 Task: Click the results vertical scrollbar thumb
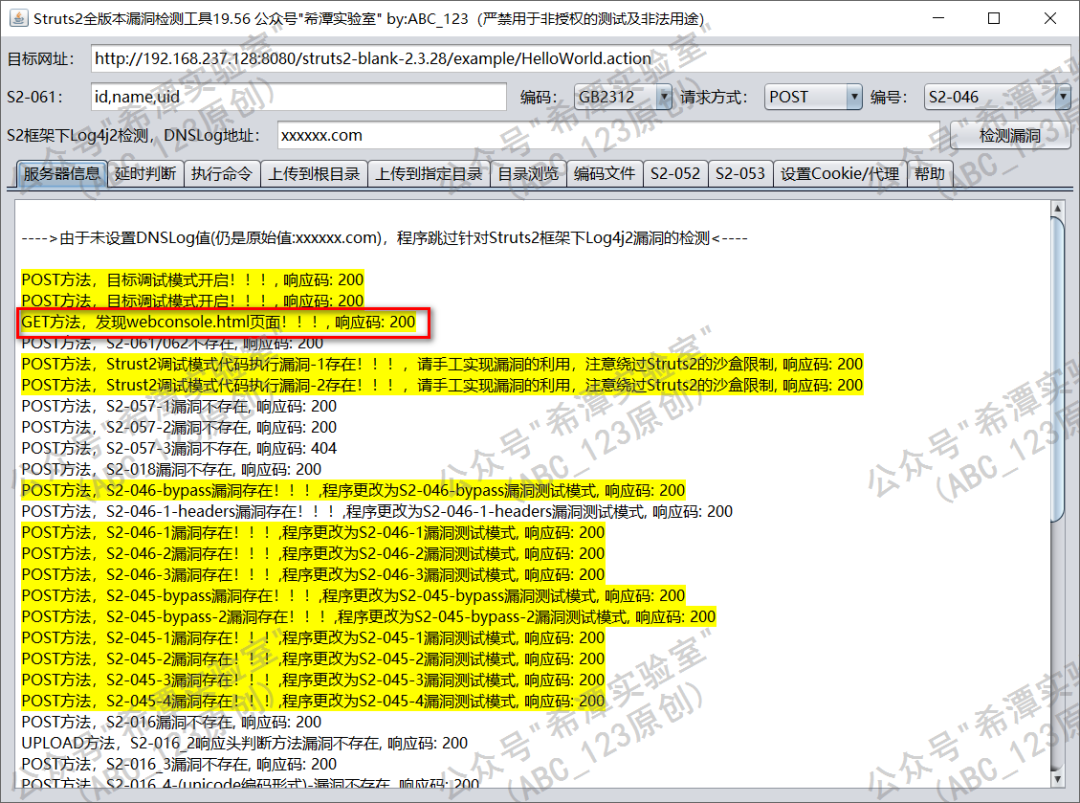[1057, 369]
